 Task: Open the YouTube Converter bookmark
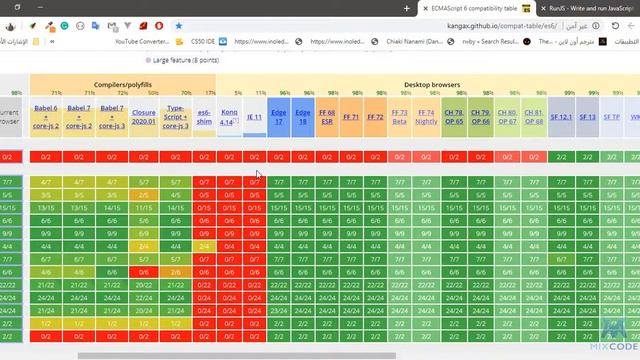(149, 42)
